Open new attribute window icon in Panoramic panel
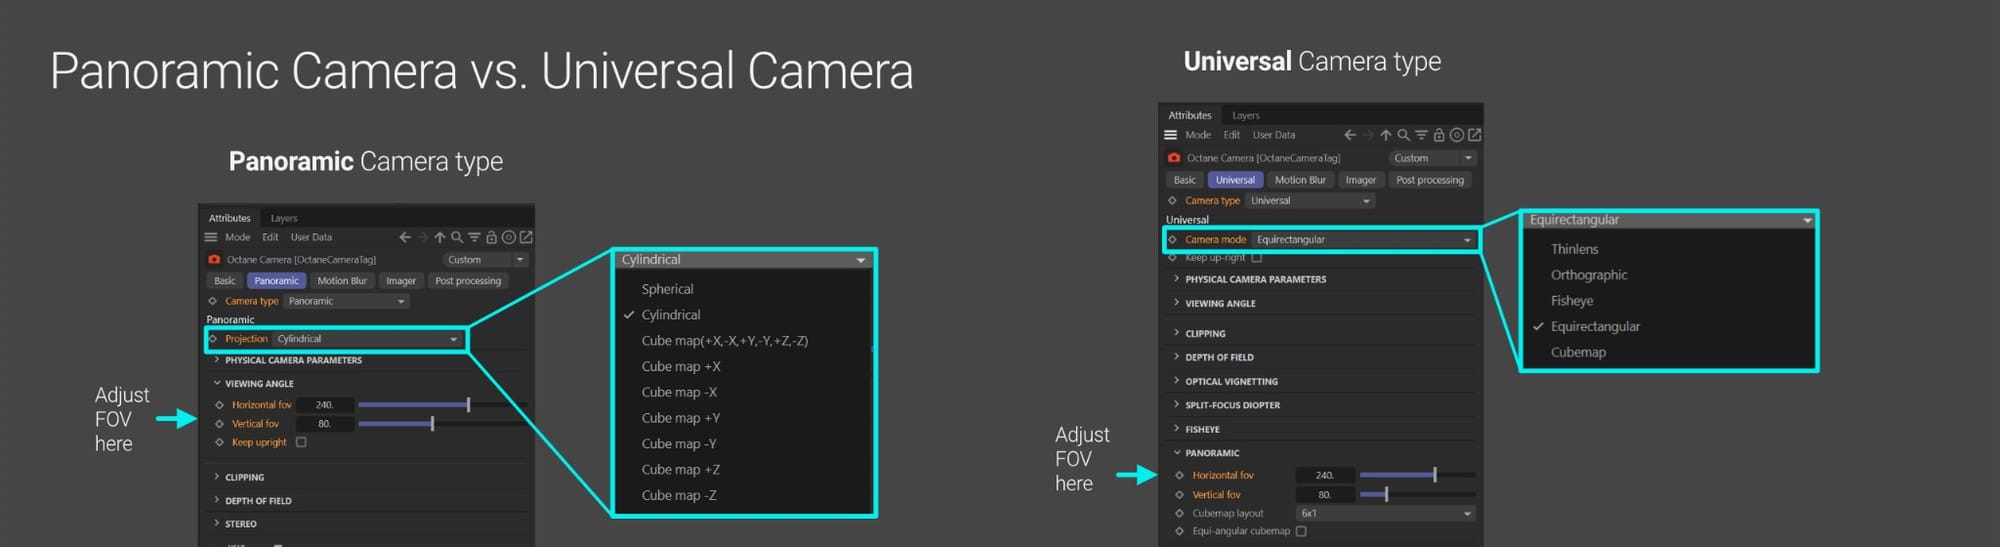Image resolution: width=2000 pixels, height=547 pixels. point(526,237)
